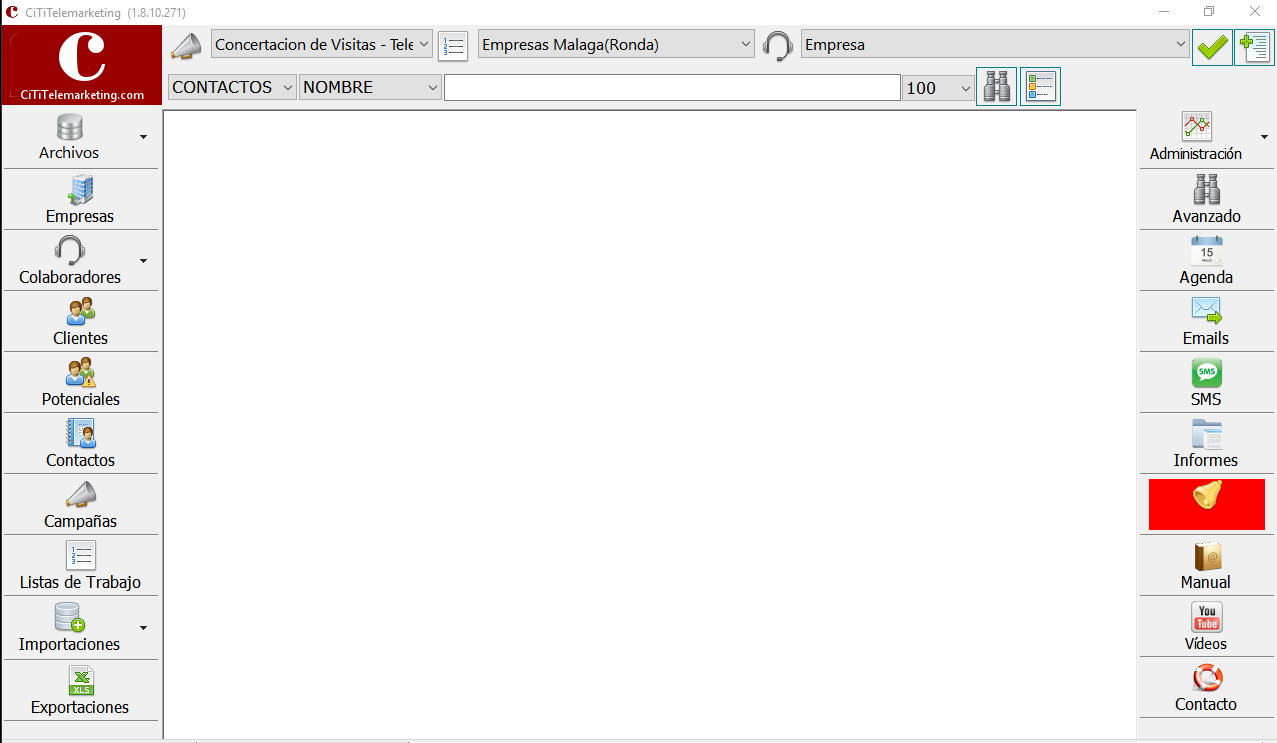Open the Vídeos YouTube icon
Screen dimensions: 1277x743
[1207, 627]
